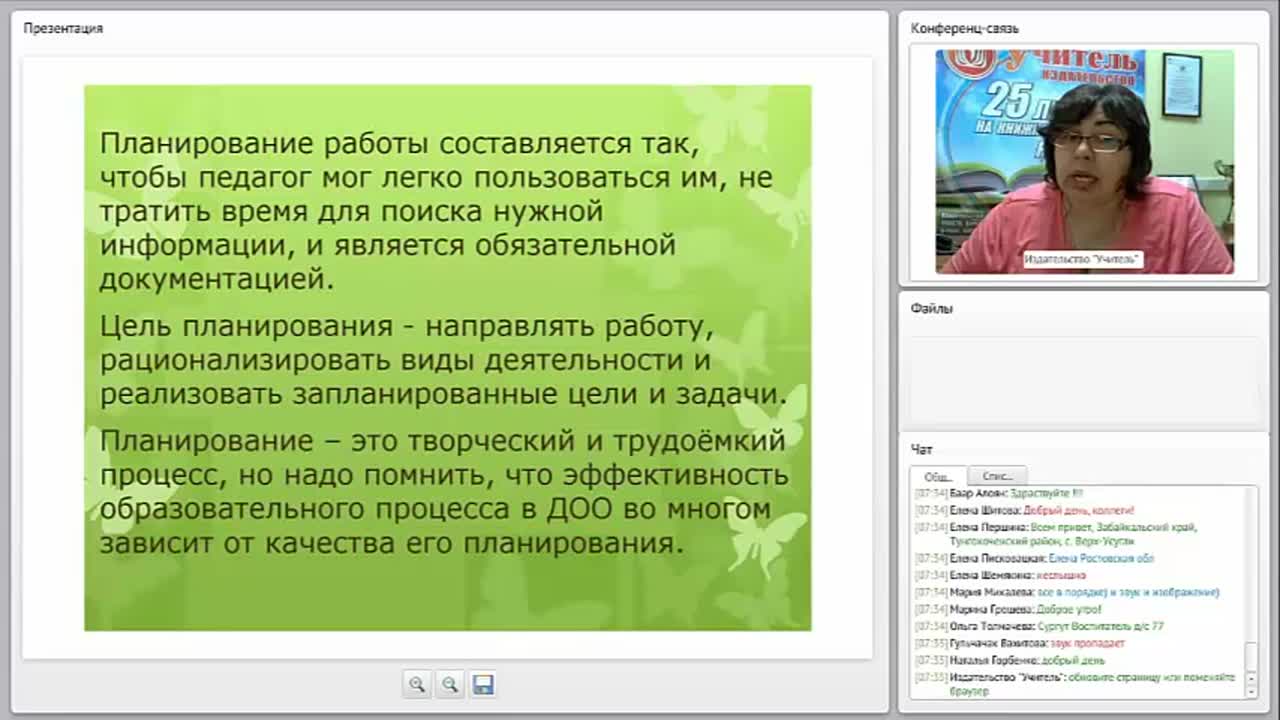Select chat message from Мария Михалева
The width and height of the screenshot is (1280, 720).
coord(1067,592)
